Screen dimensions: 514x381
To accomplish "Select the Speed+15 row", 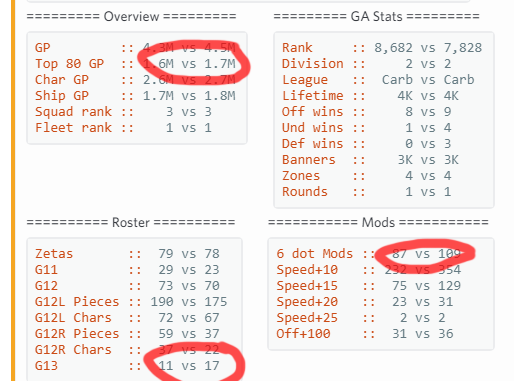I will click(x=369, y=286).
